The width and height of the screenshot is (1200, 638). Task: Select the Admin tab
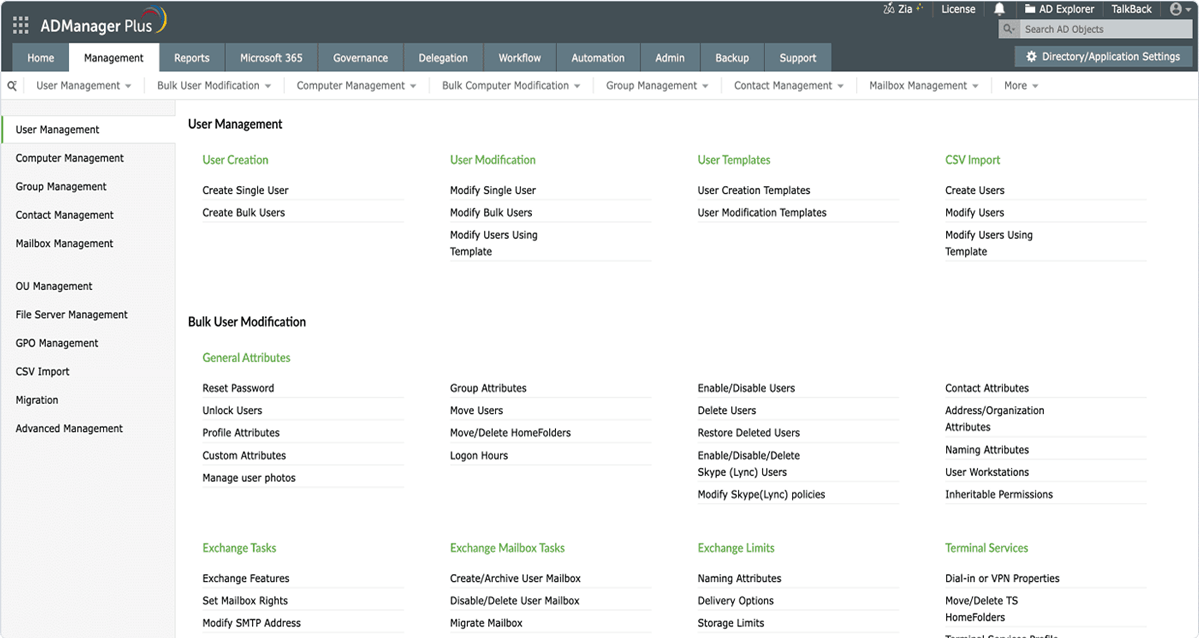point(670,58)
